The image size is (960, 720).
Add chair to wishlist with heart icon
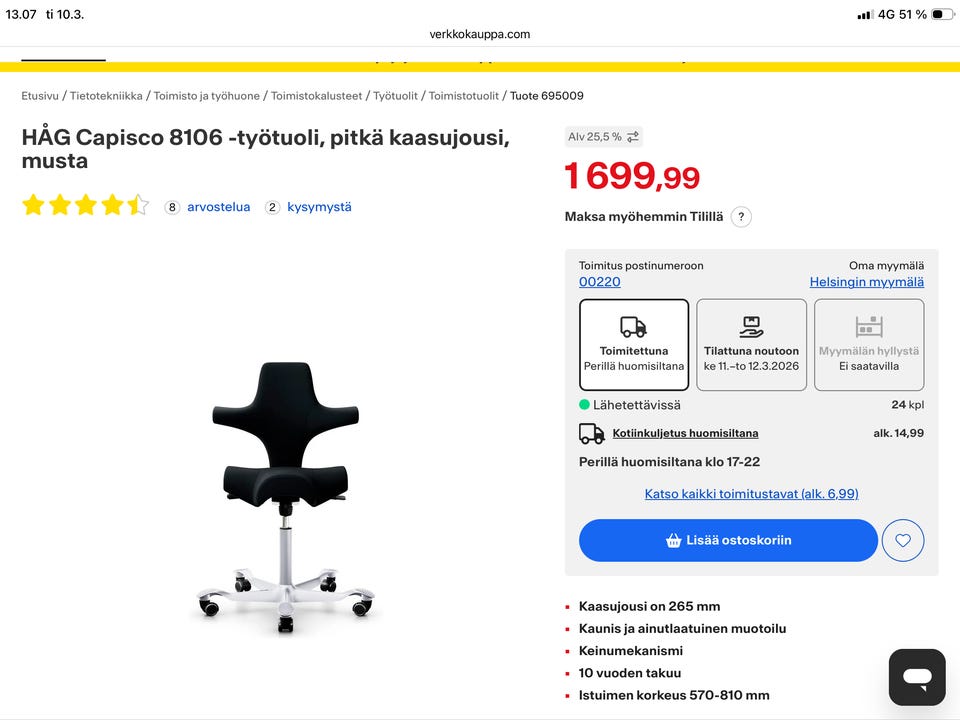[x=902, y=540]
